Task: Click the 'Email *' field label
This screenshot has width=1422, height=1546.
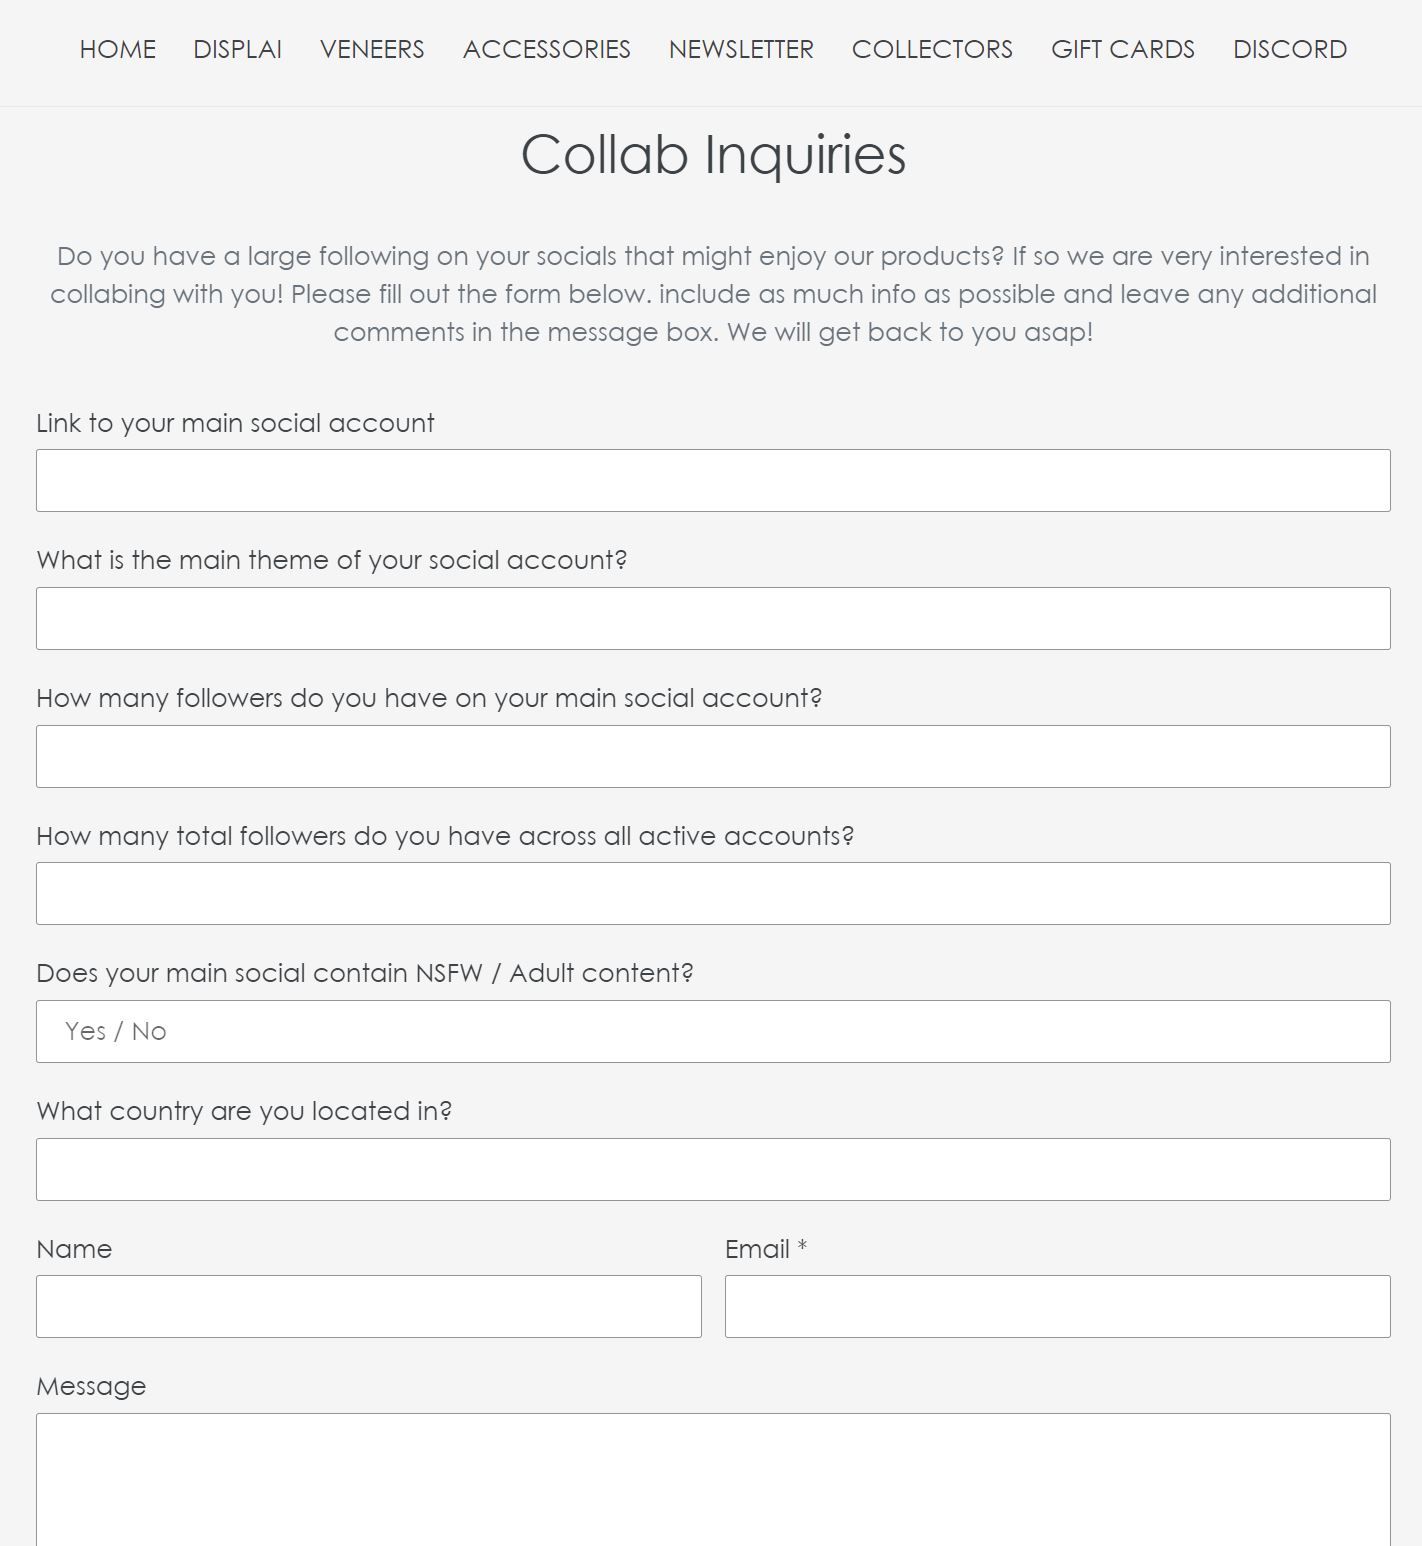Action: click(x=765, y=1249)
